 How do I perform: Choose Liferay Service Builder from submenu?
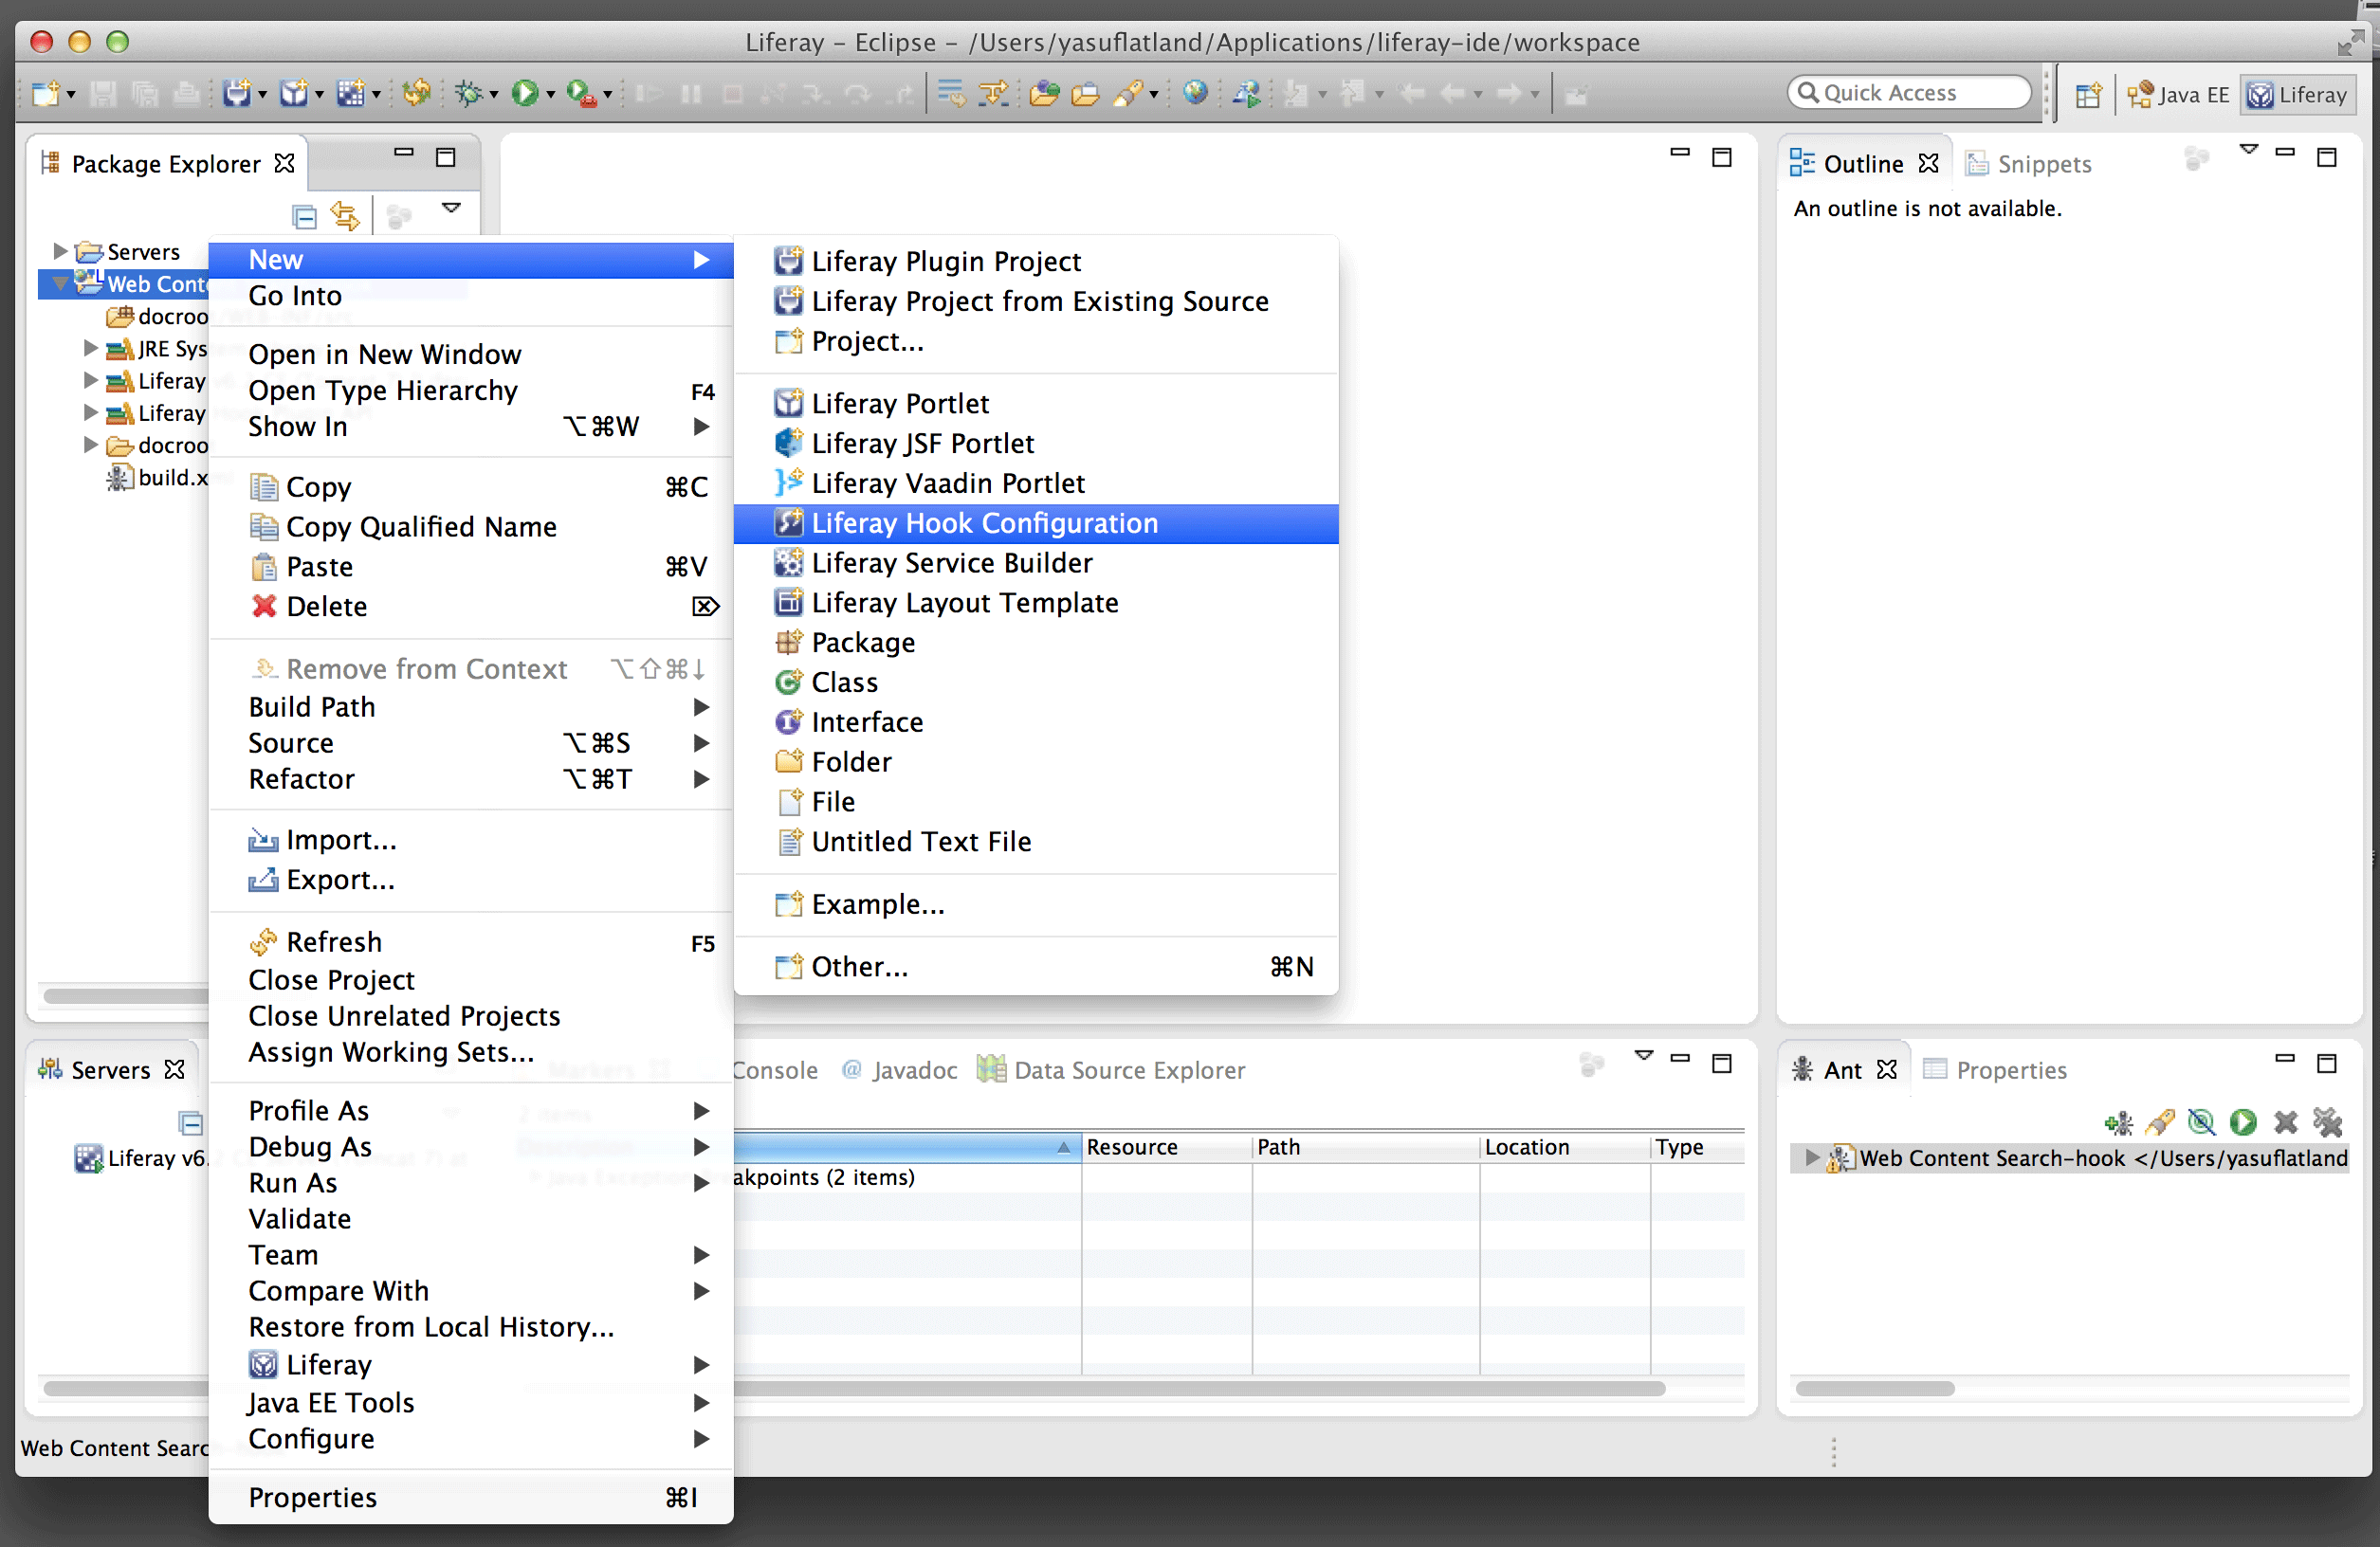(x=951, y=563)
